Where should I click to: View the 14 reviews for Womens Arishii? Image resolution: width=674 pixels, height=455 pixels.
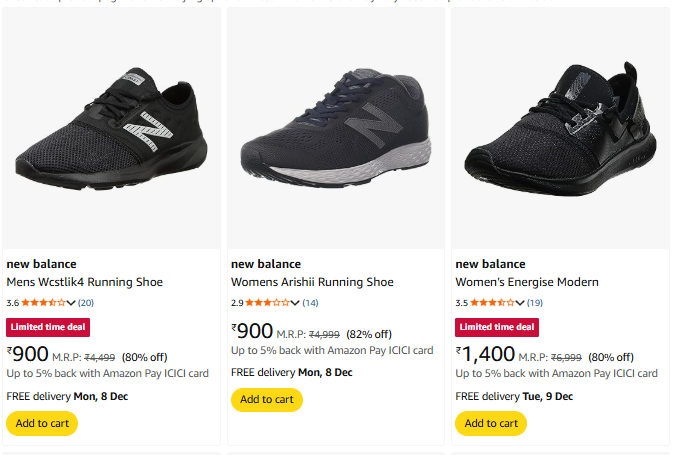click(310, 302)
